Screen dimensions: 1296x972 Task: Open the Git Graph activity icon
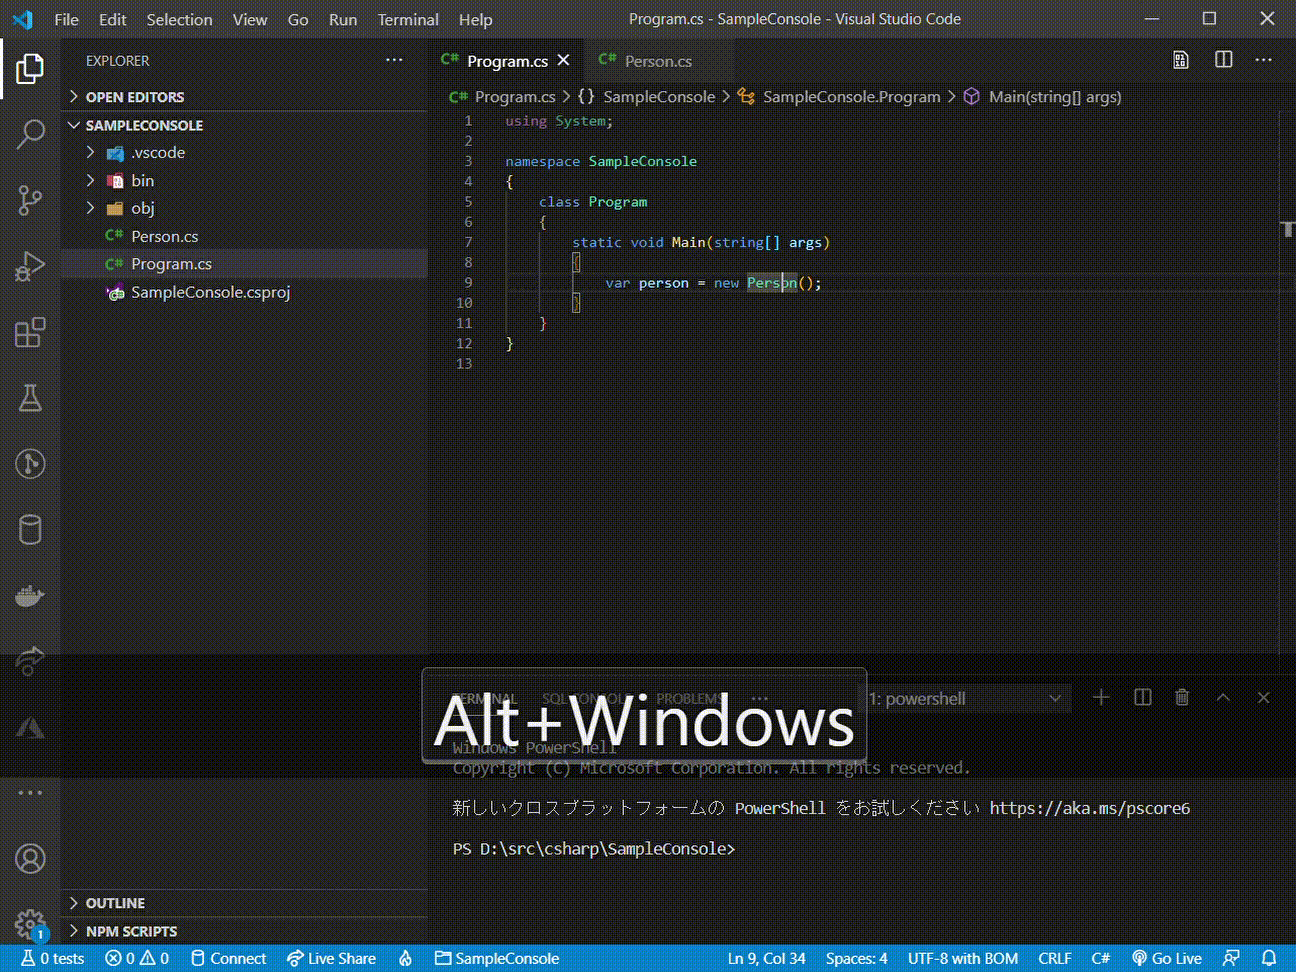pyautogui.click(x=30, y=464)
